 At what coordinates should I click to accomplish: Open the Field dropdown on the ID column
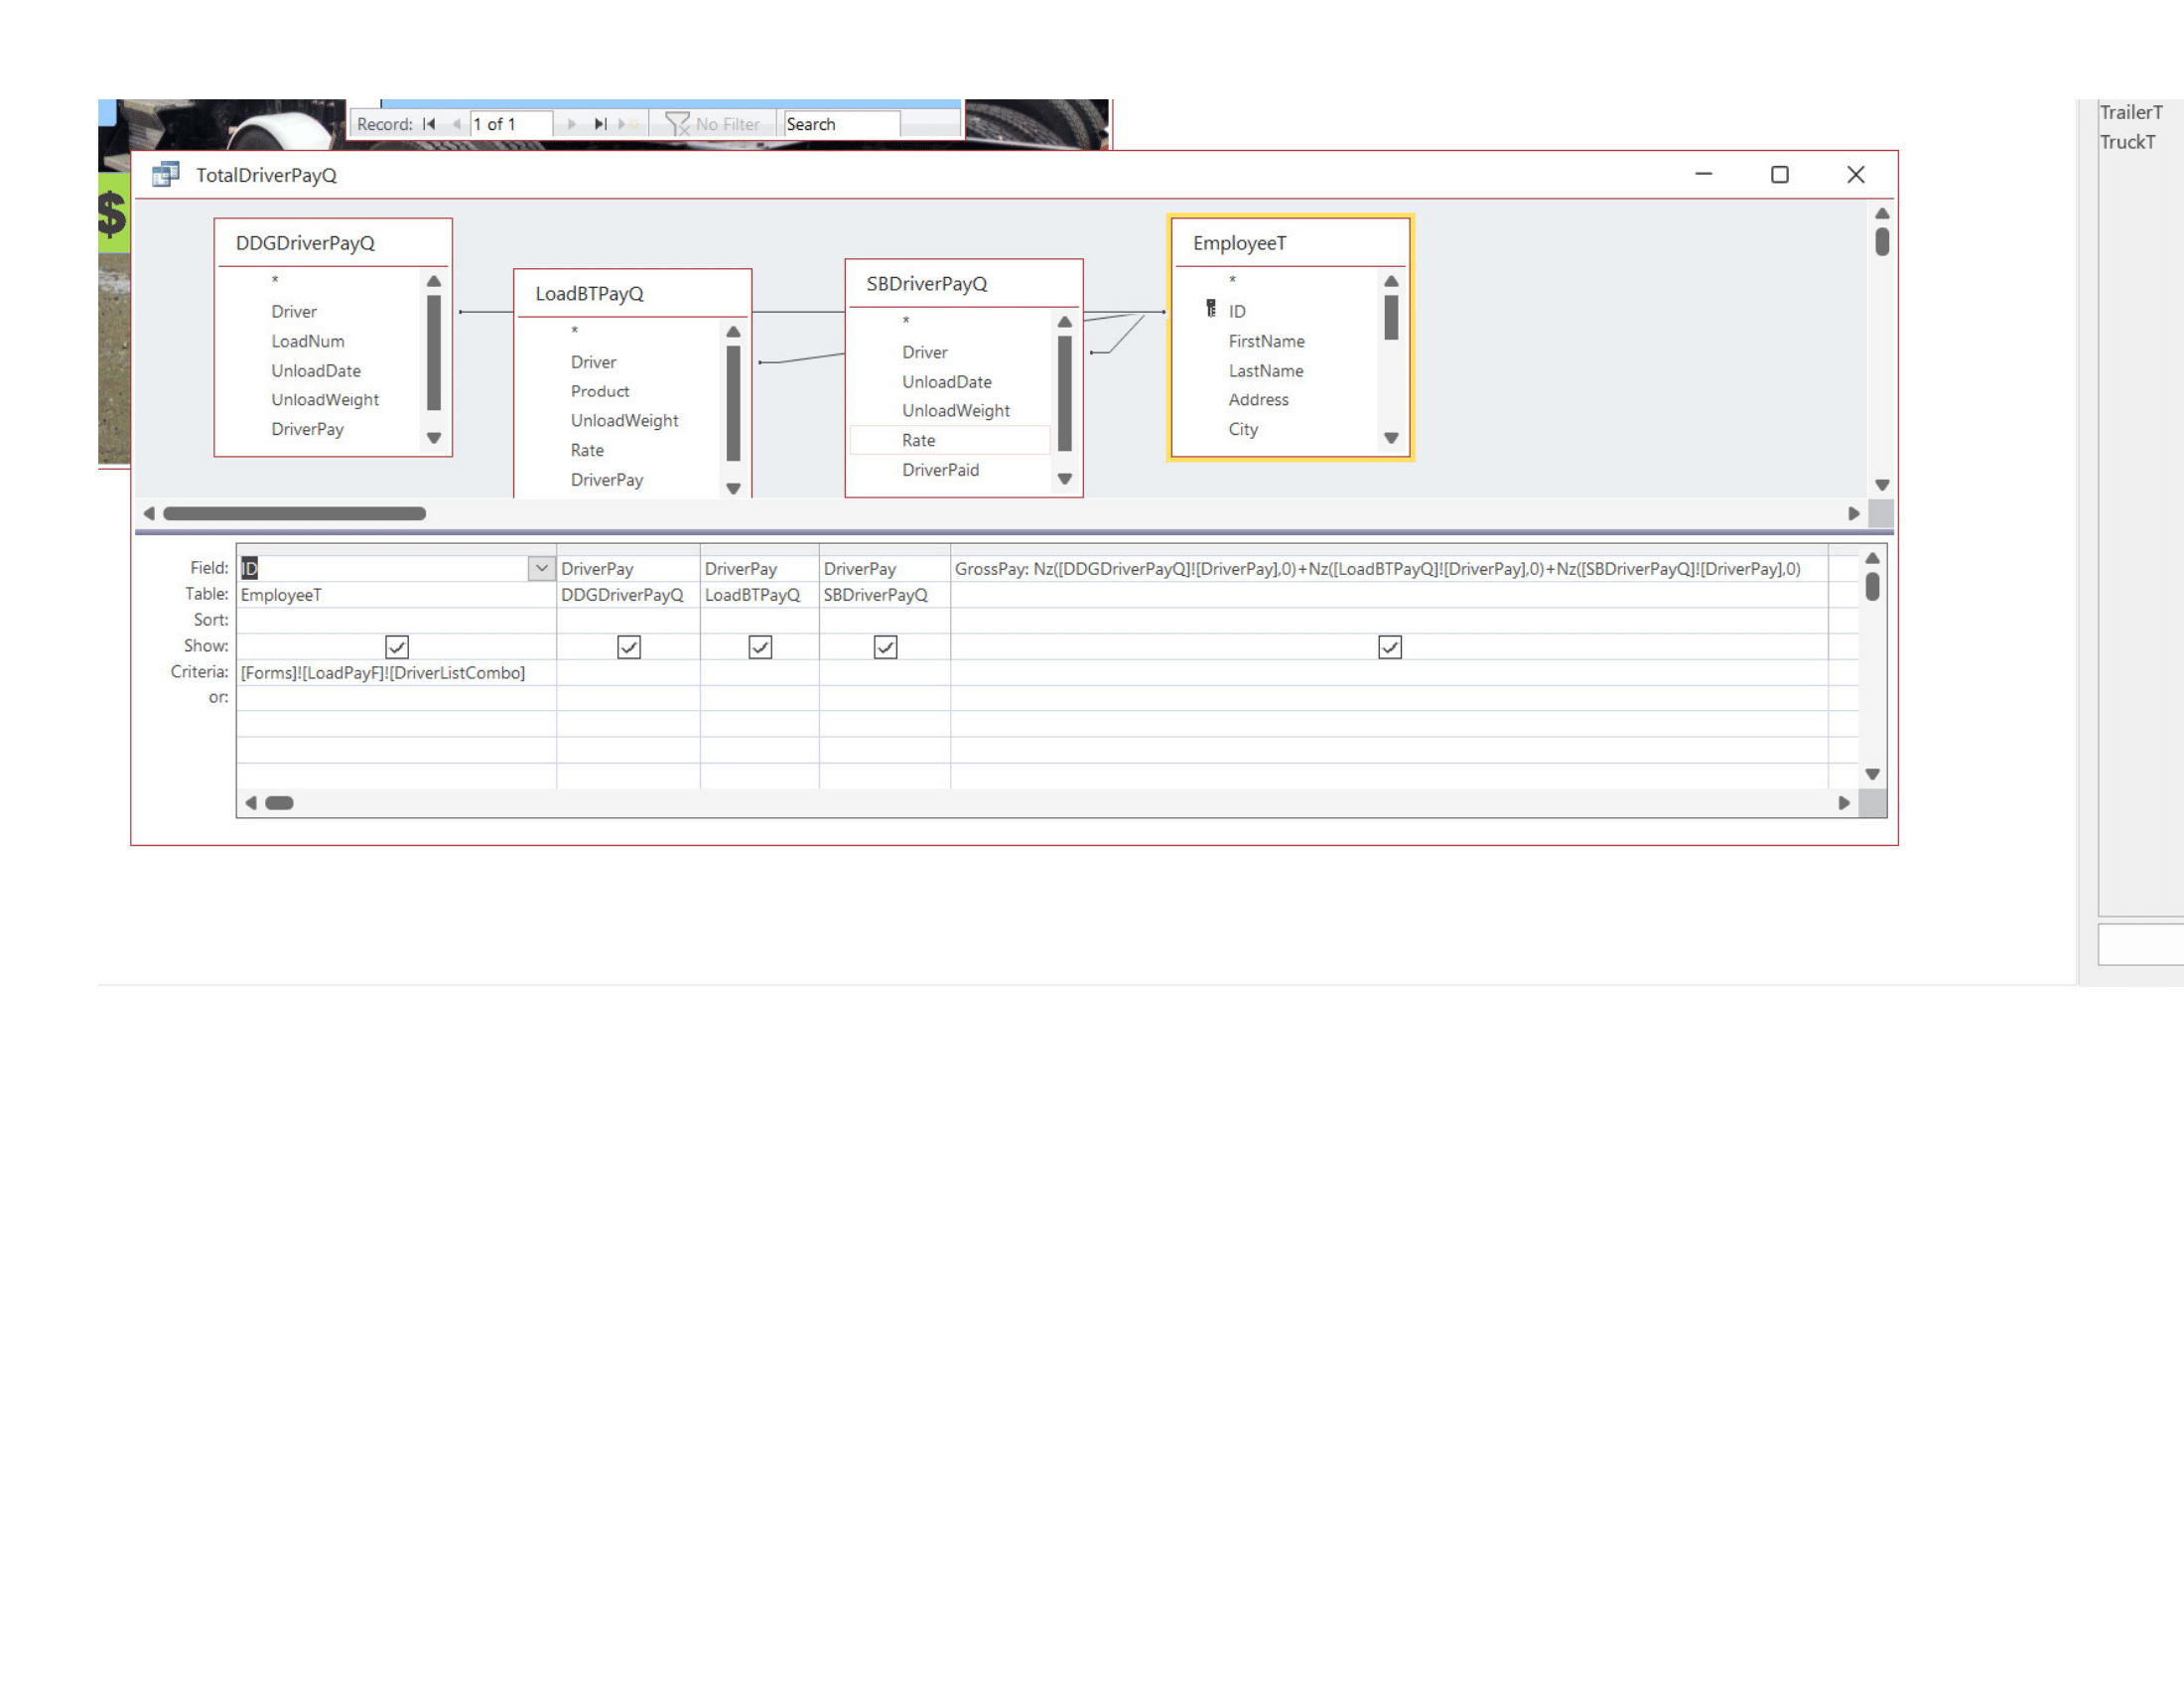[542, 568]
